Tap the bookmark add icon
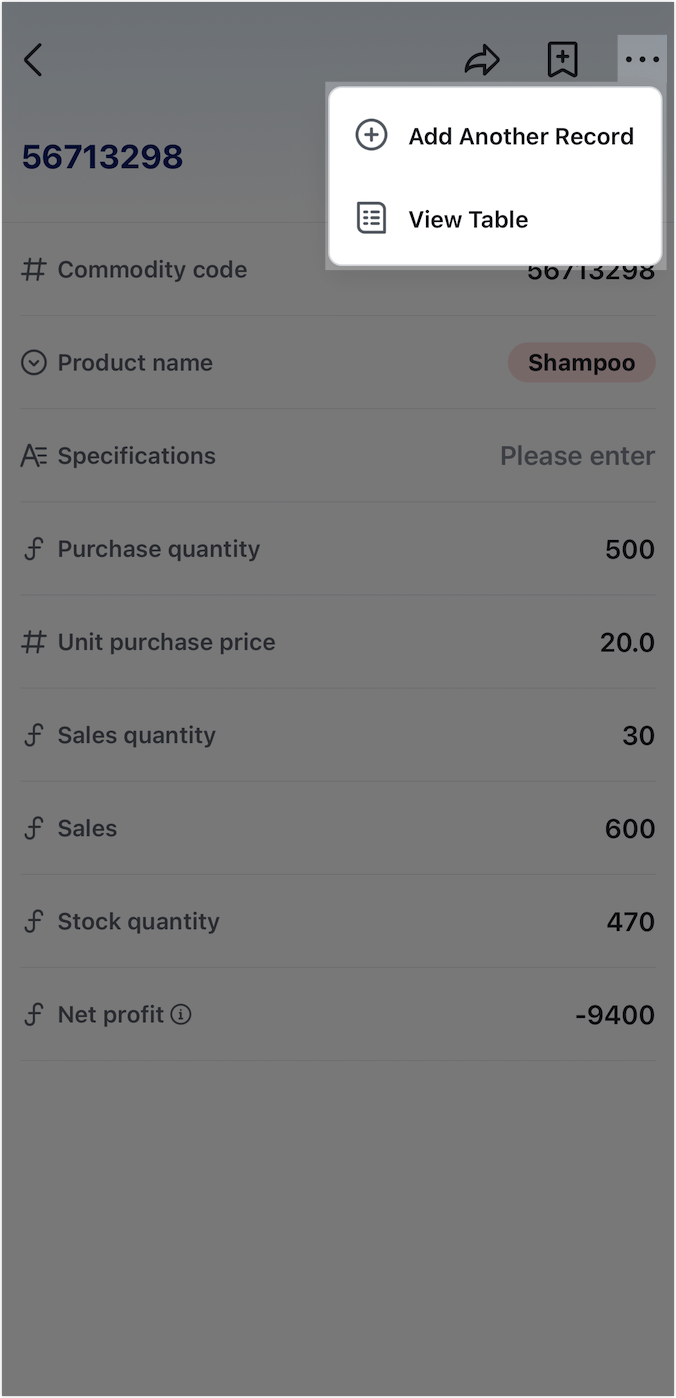Viewport: 676px width, 1398px height. click(x=563, y=60)
